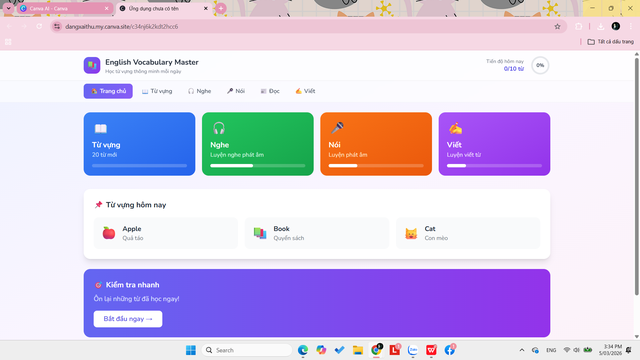The height and width of the screenshot is (360, 640).
Task: Open the apps grid in the bookmarks bar
Action: tap(8, 42)
